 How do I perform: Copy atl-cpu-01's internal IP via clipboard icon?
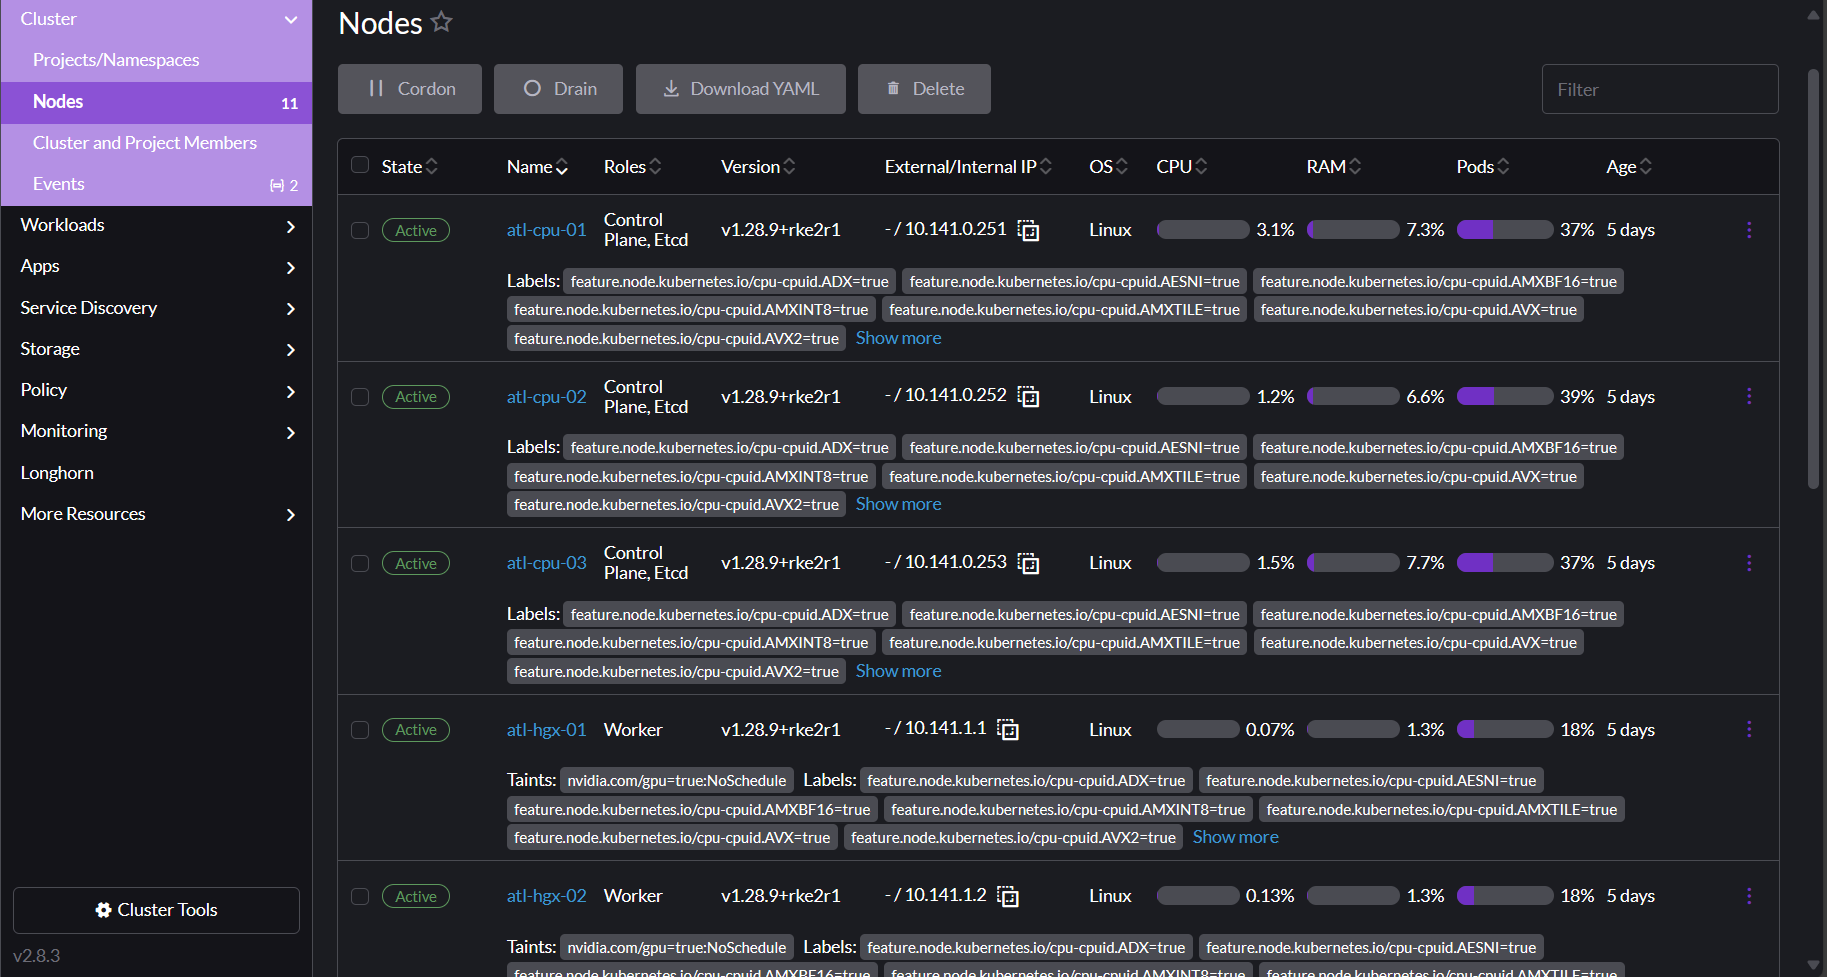click(1028, 229)
